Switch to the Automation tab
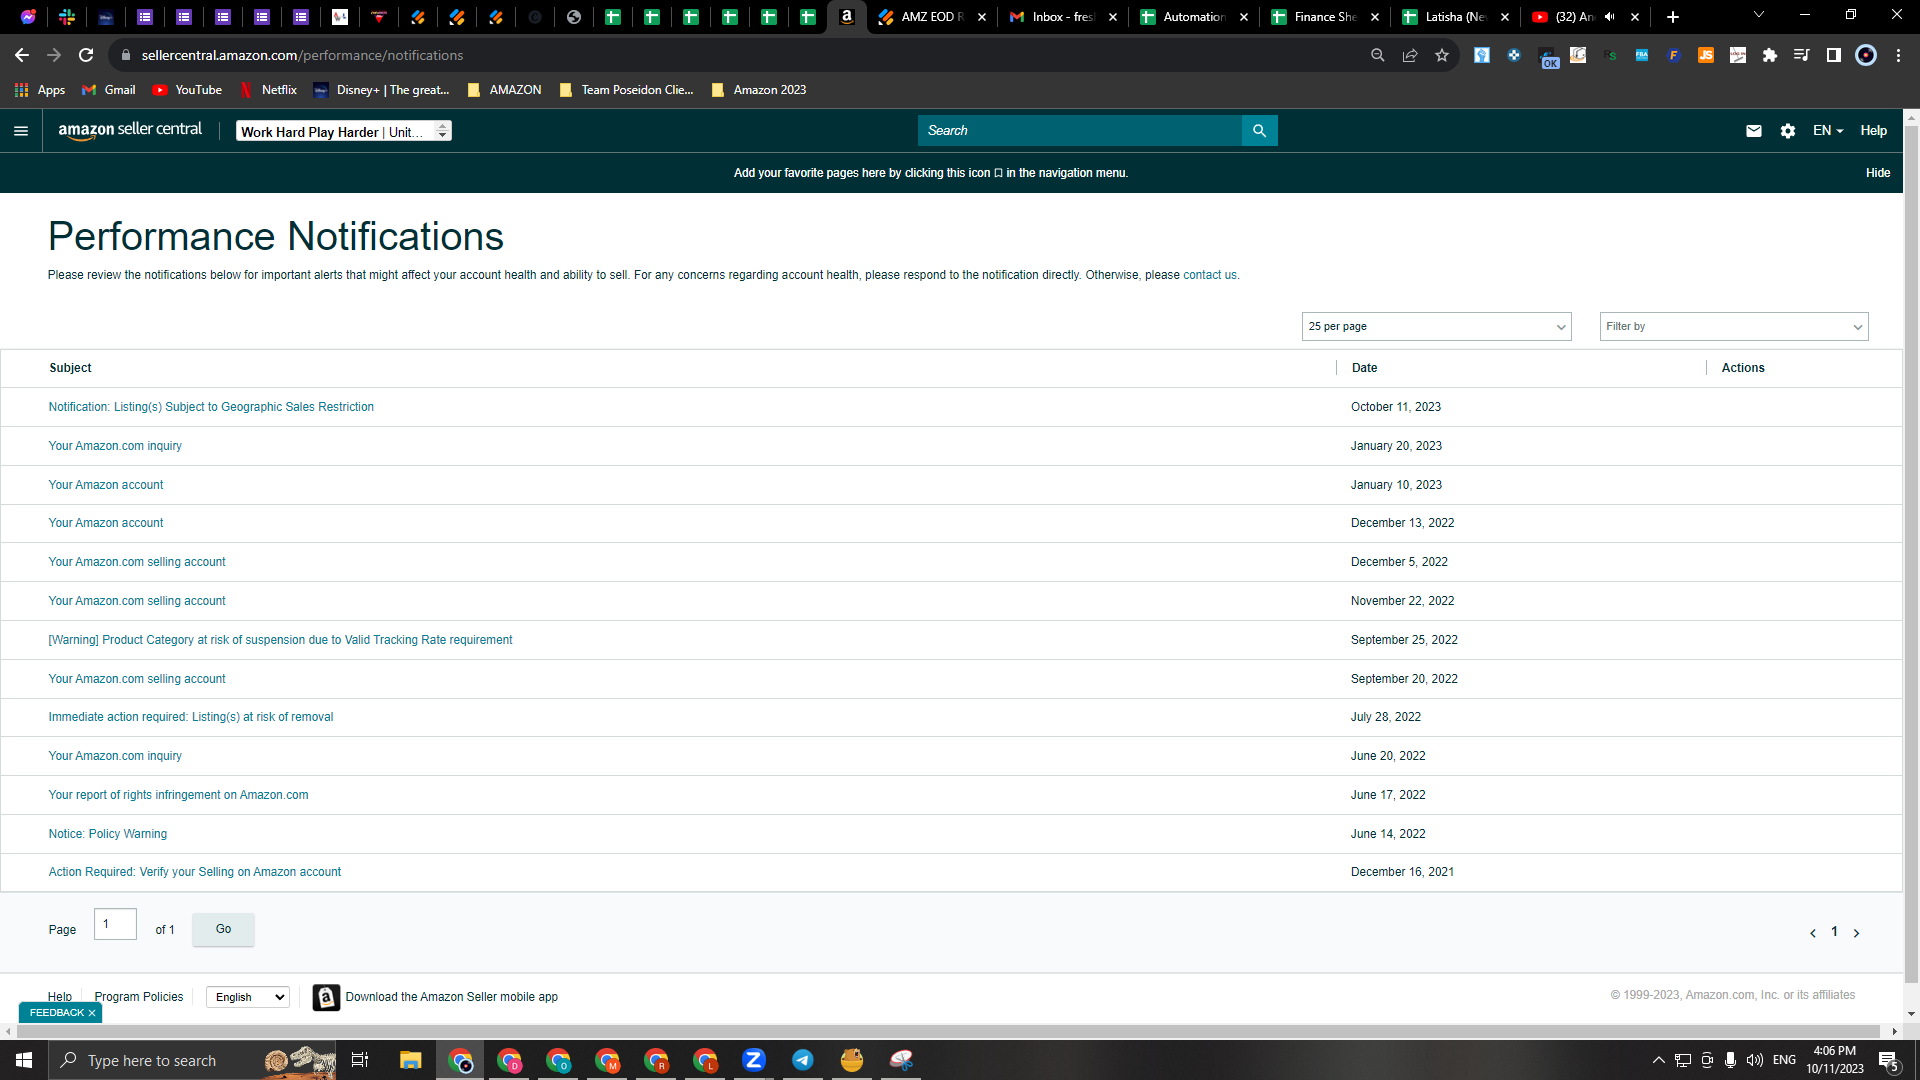The height and width of the screenshot is (1080, 1920). [x=1194, y=17]
